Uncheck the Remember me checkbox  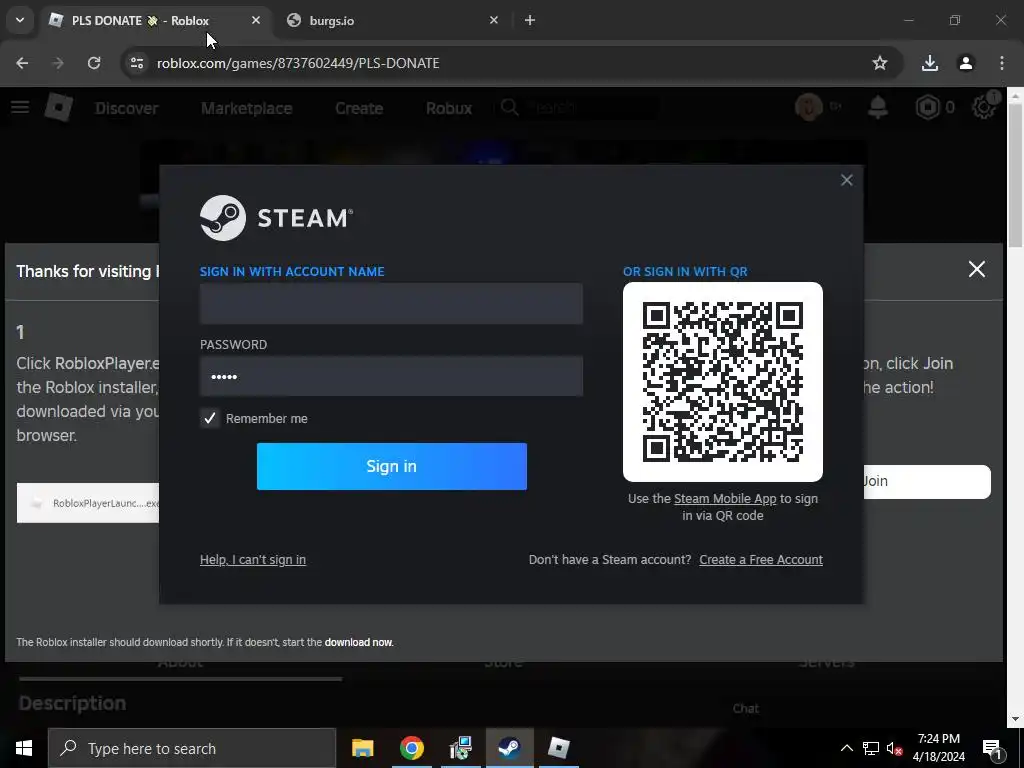[210, 419]
